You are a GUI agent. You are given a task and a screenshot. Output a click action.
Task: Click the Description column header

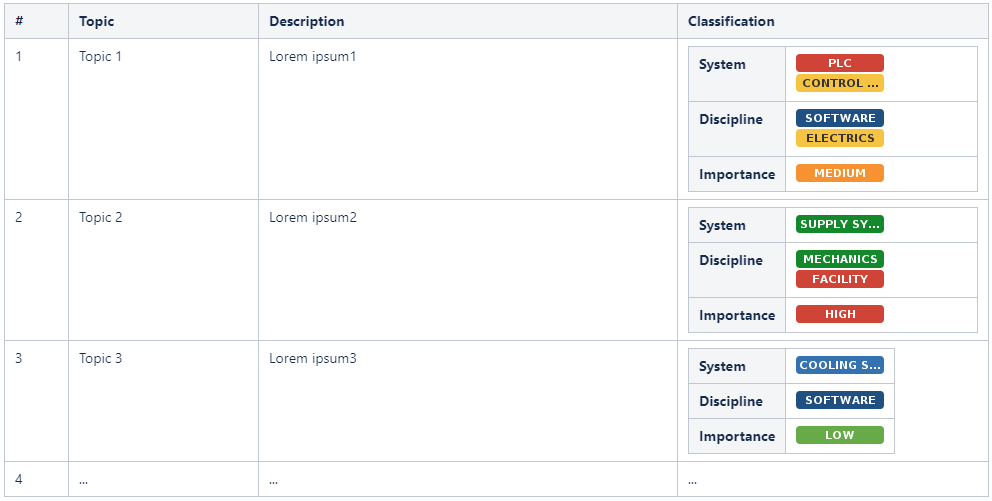pos(306,21)
